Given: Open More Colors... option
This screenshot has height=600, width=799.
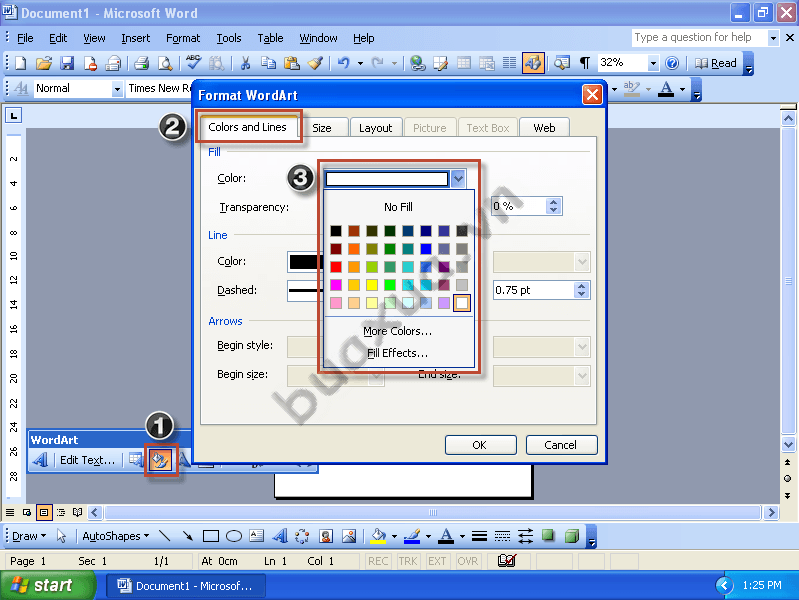Looking at the screenshot, I should (x=397, y=331).
